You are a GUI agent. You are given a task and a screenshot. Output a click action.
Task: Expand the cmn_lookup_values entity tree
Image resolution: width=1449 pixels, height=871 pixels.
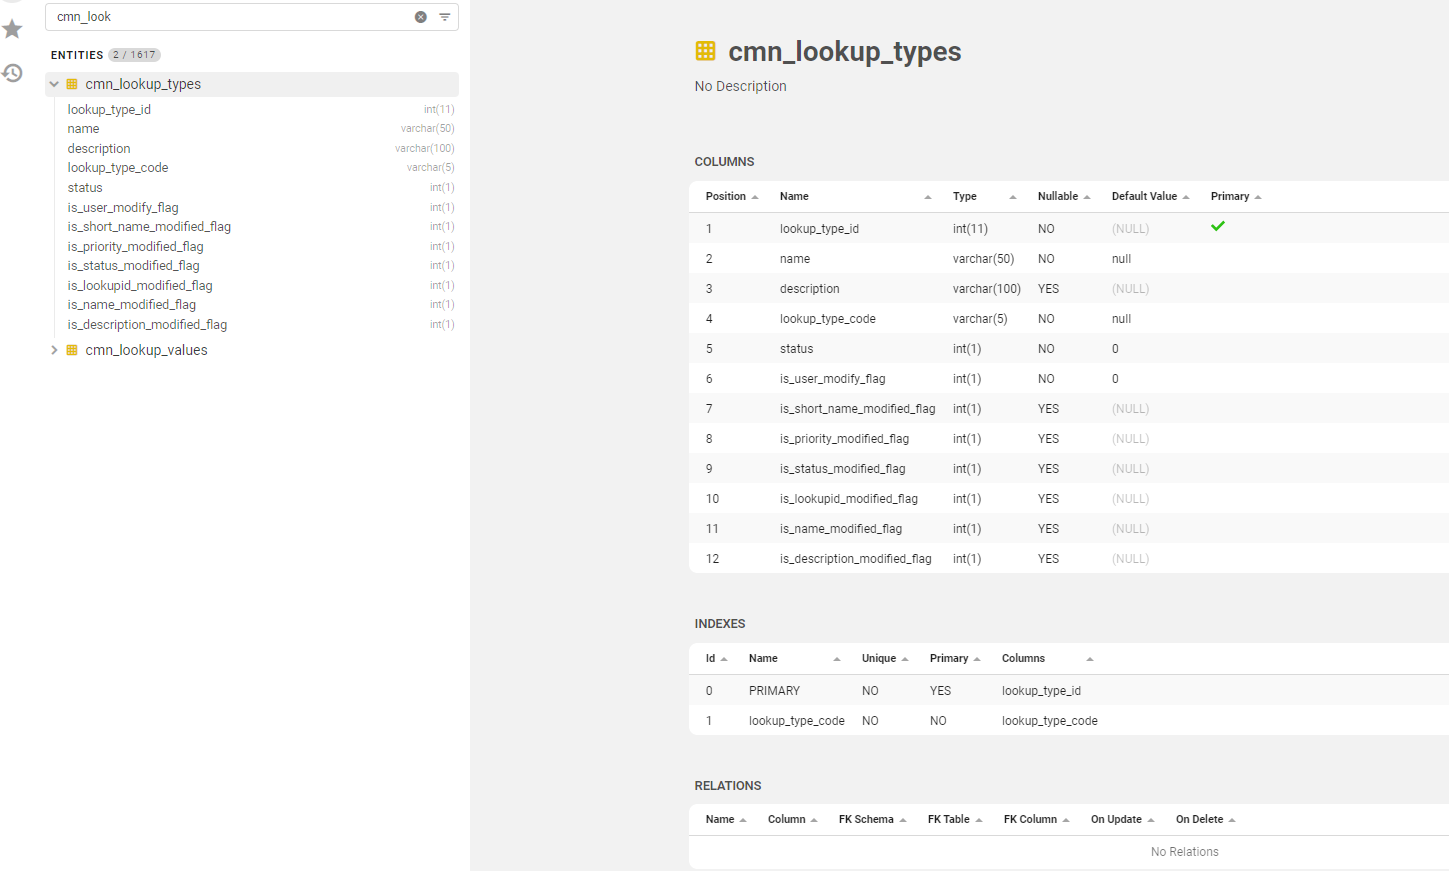tap(53, 350)
